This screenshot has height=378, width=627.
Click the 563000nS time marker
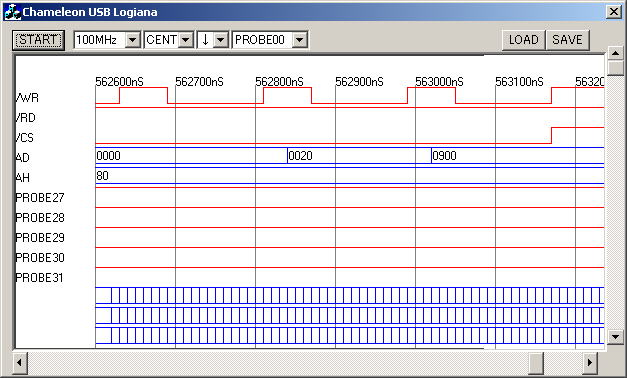click(x=439, y=82)
